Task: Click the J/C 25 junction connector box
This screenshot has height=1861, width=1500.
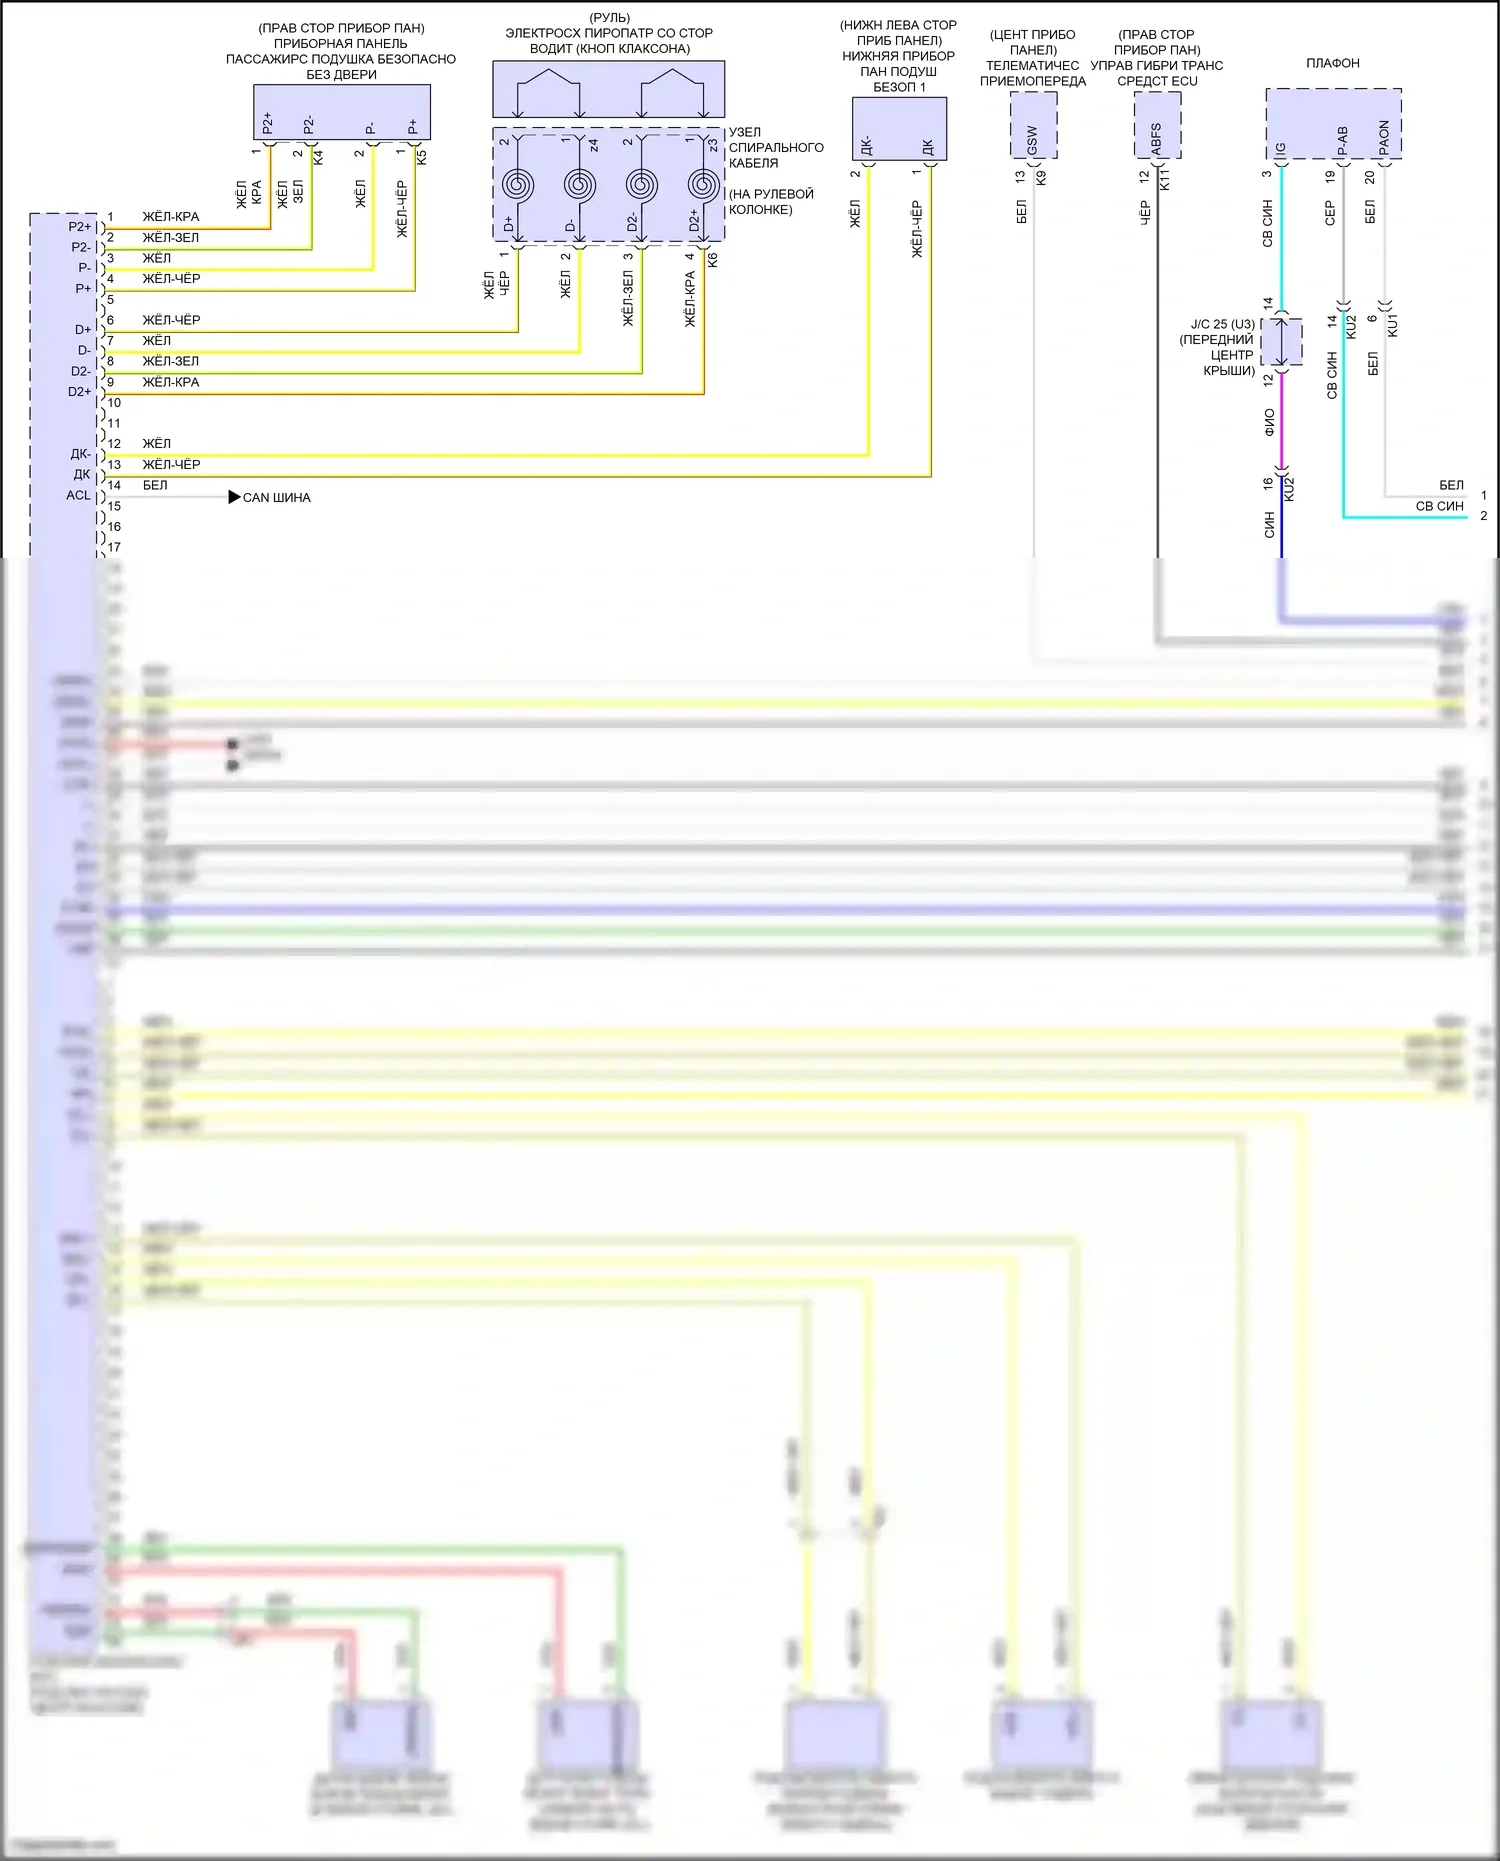Action: (1282, 342)
